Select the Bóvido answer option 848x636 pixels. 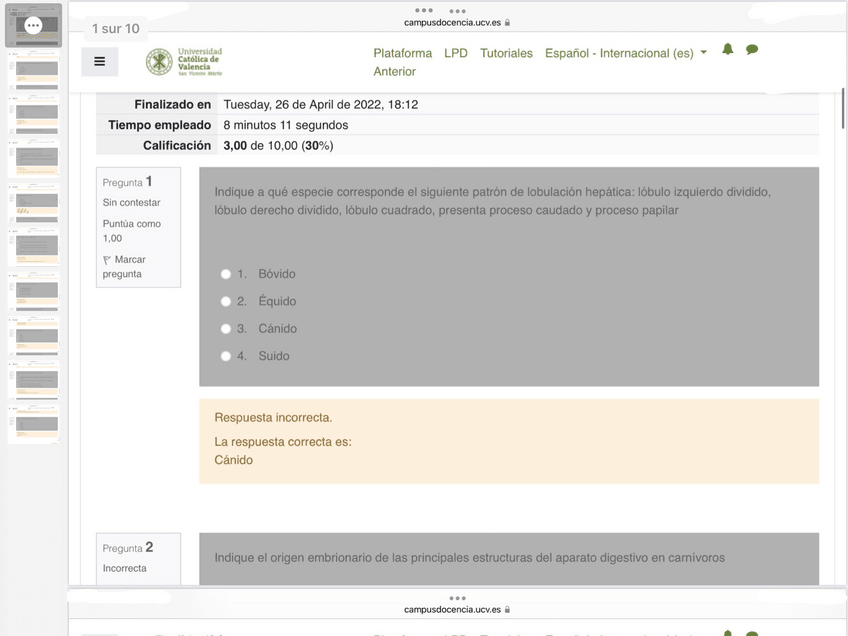[226, 273]
